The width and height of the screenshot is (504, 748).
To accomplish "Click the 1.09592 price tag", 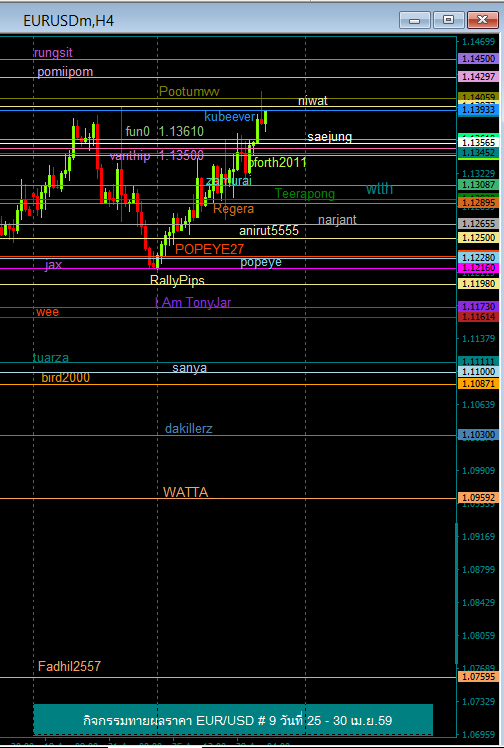I will [478, 498].
